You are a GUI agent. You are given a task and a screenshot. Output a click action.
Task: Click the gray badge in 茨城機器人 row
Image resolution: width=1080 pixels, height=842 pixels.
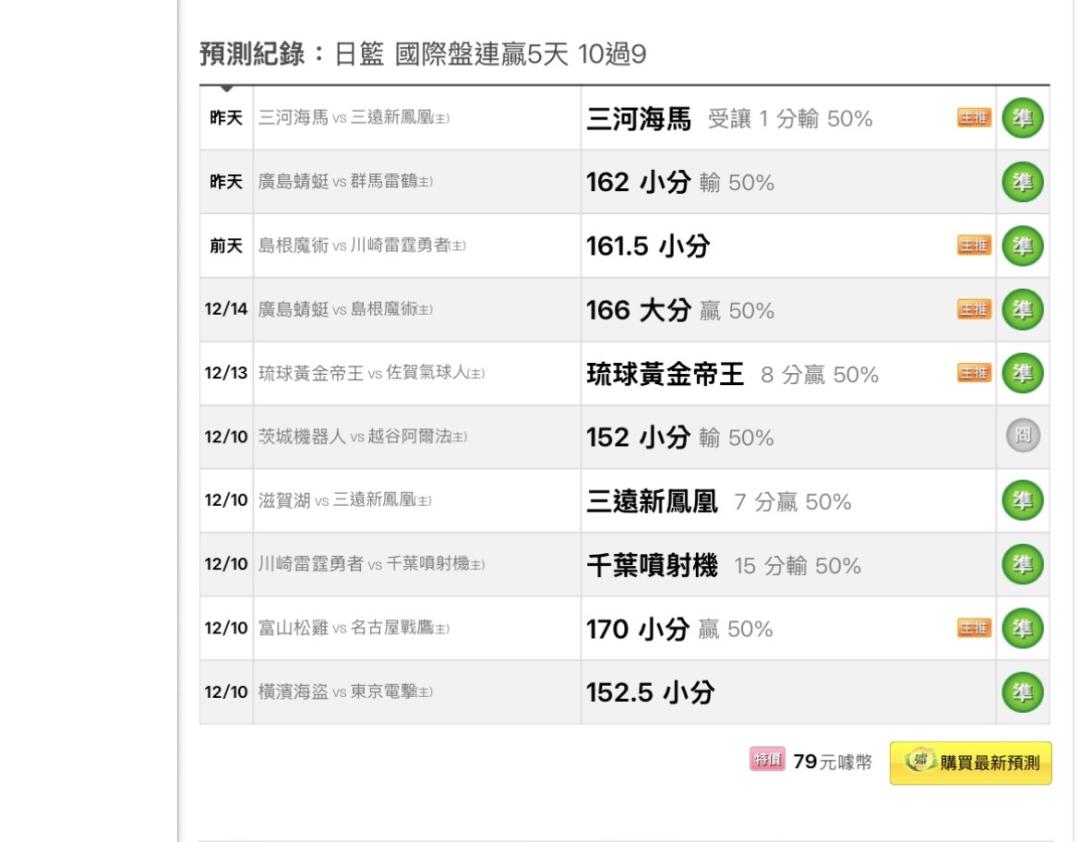[x=1022, y=436]
